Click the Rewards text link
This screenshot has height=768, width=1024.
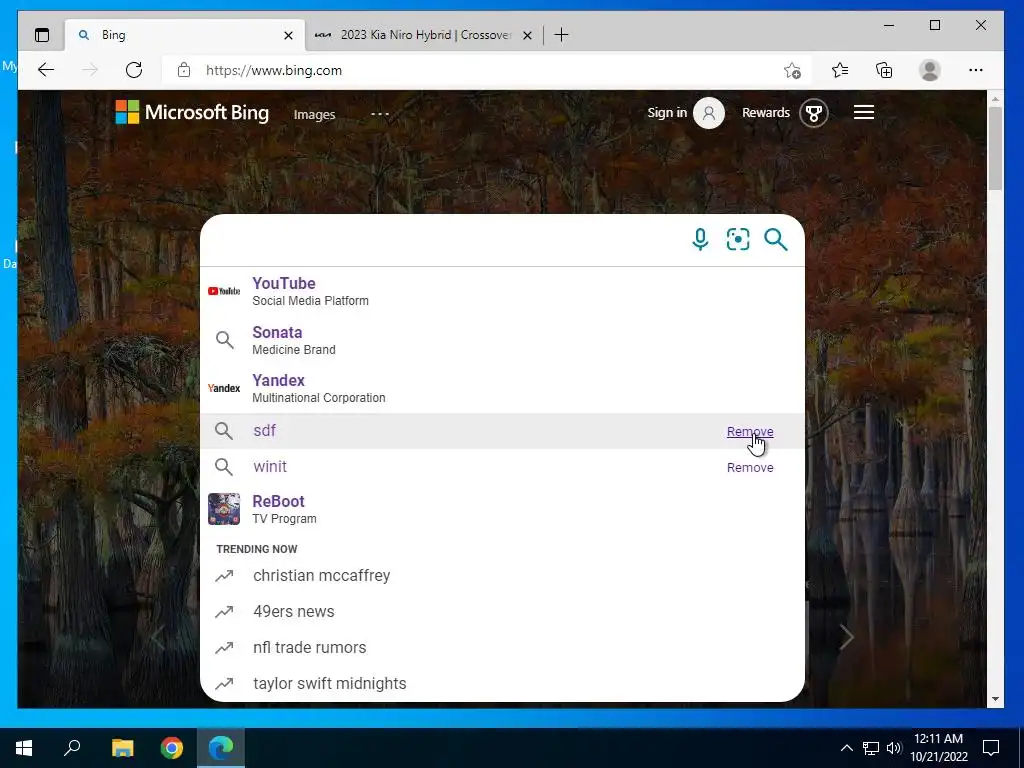coord(765,112)
